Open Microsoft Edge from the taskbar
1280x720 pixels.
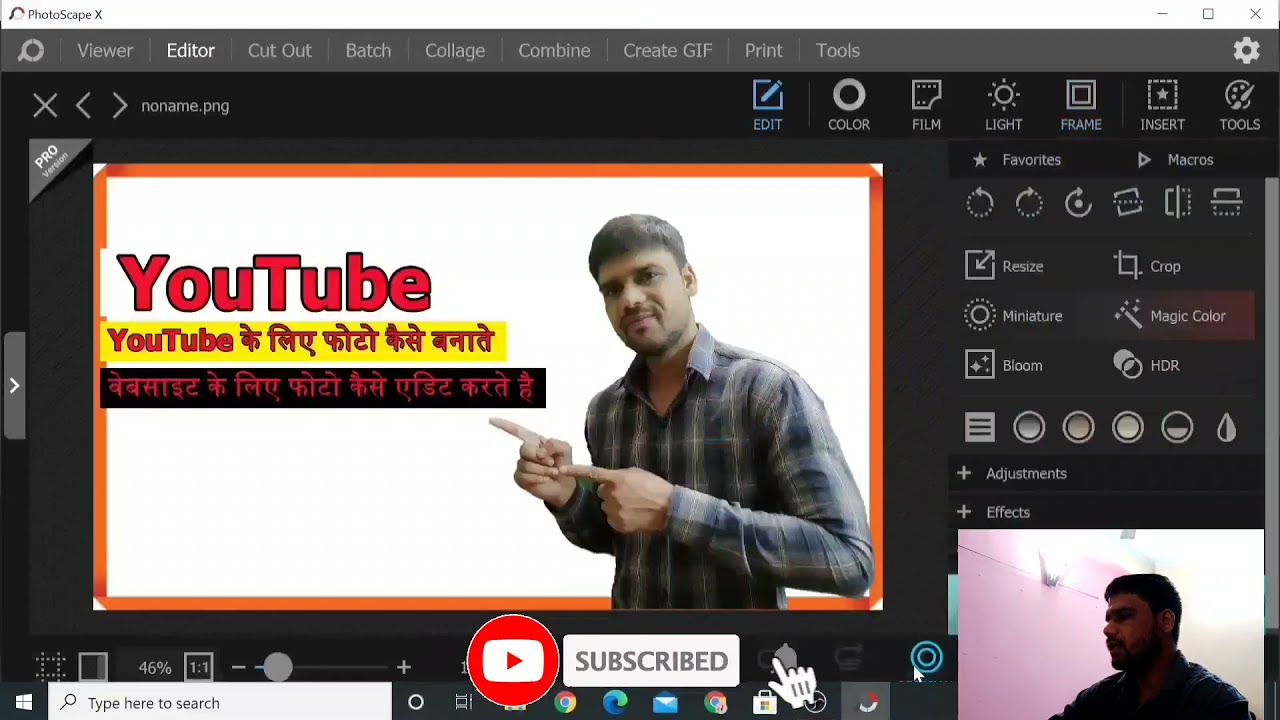(x=615, y=703)
